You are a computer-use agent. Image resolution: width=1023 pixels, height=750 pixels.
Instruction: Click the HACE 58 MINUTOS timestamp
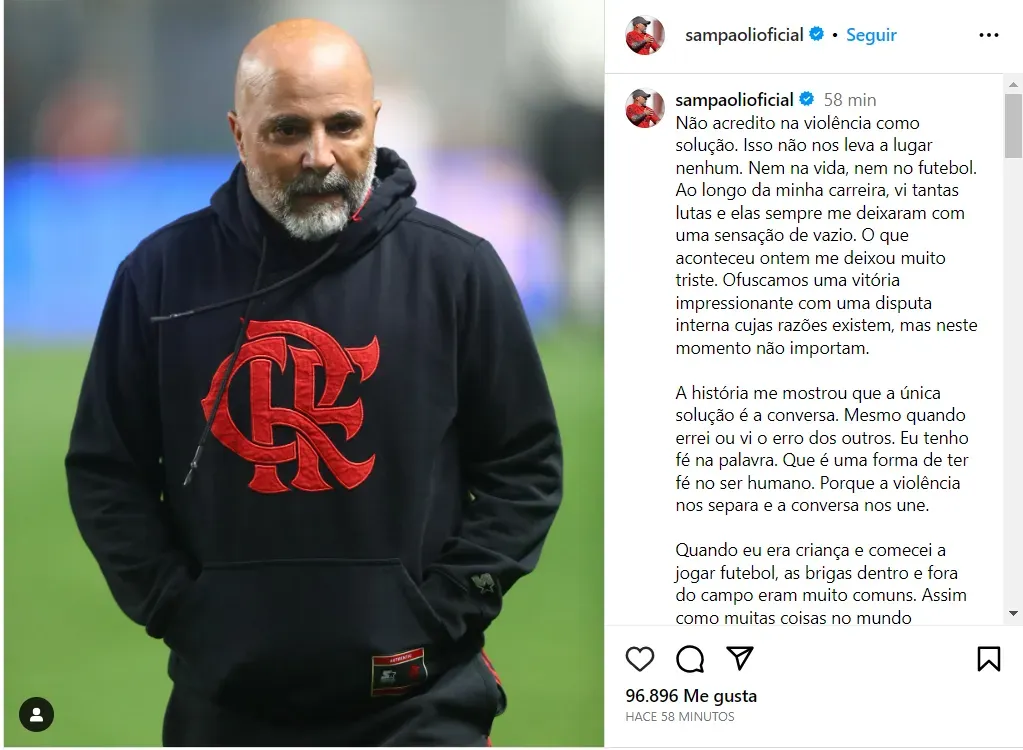pos(680,717)
